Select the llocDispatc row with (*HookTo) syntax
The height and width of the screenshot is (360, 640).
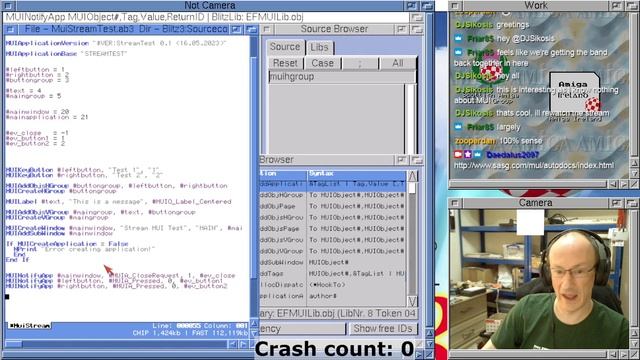click(x=333, y=285)
